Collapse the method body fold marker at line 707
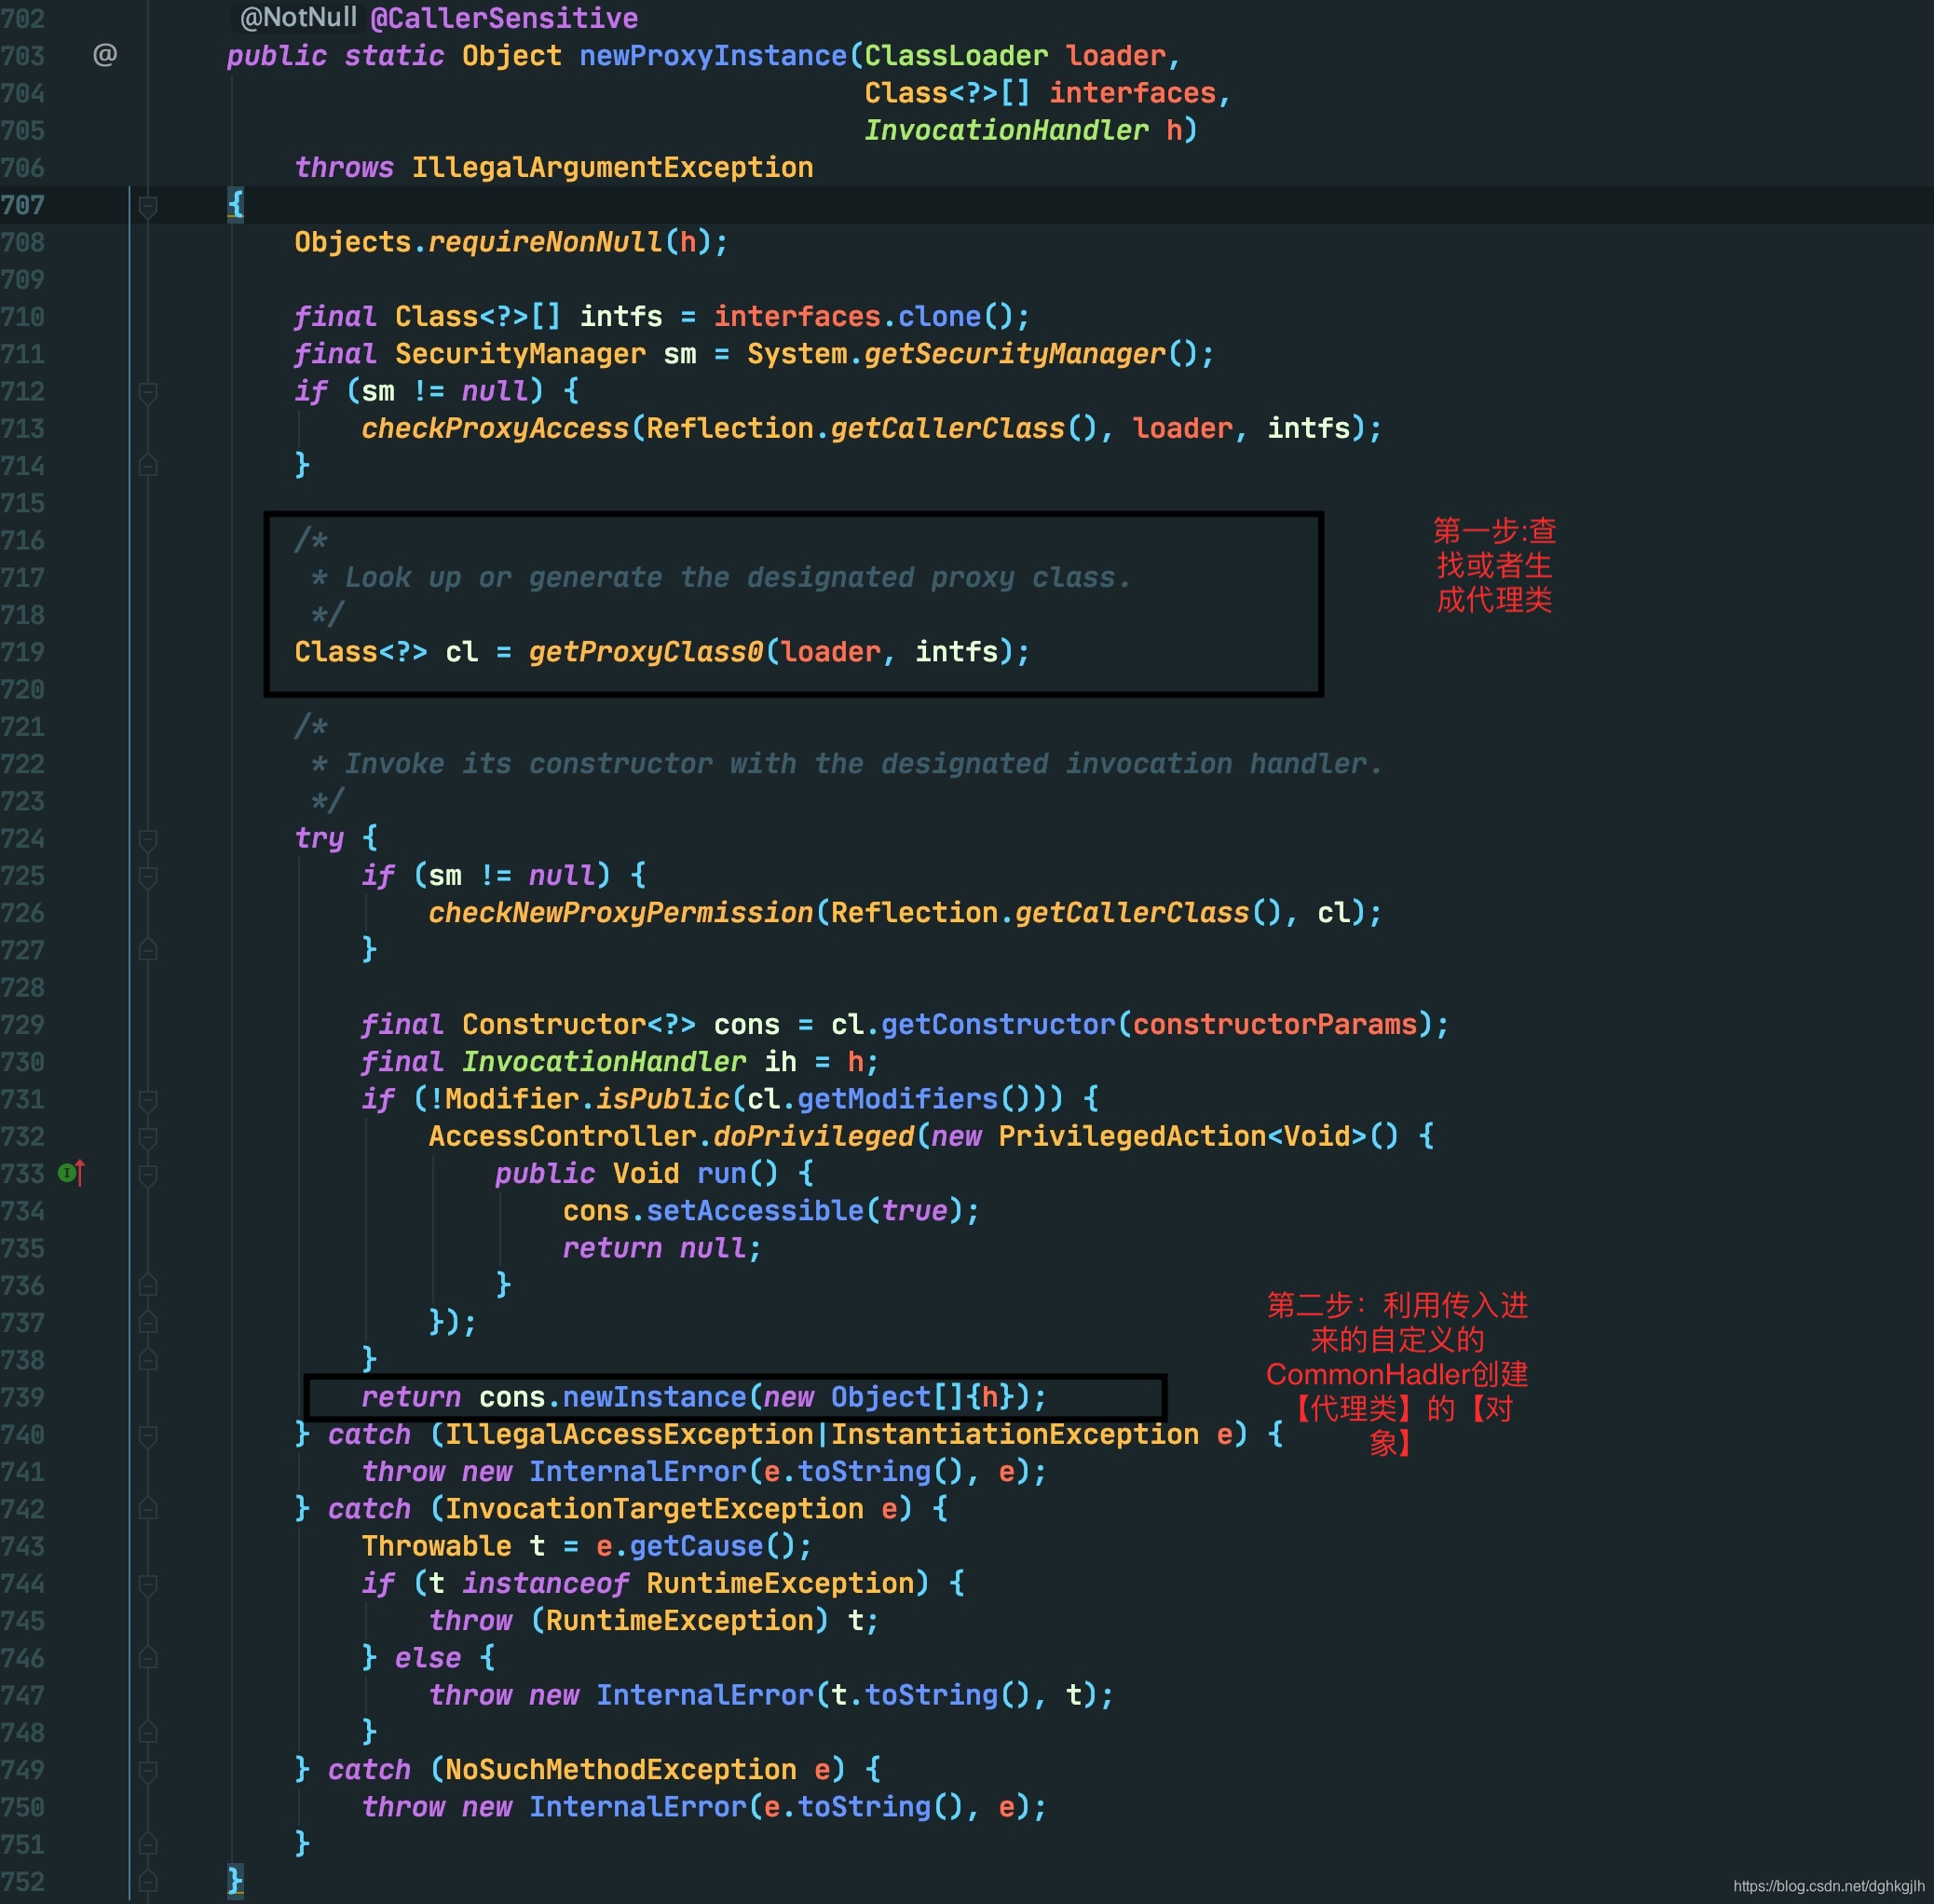Screen dimensions: 1934x1904 tap(148, 206)
